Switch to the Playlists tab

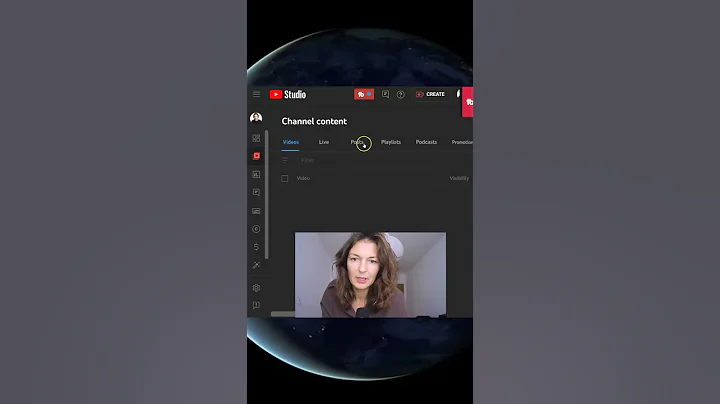coord(391,142)
